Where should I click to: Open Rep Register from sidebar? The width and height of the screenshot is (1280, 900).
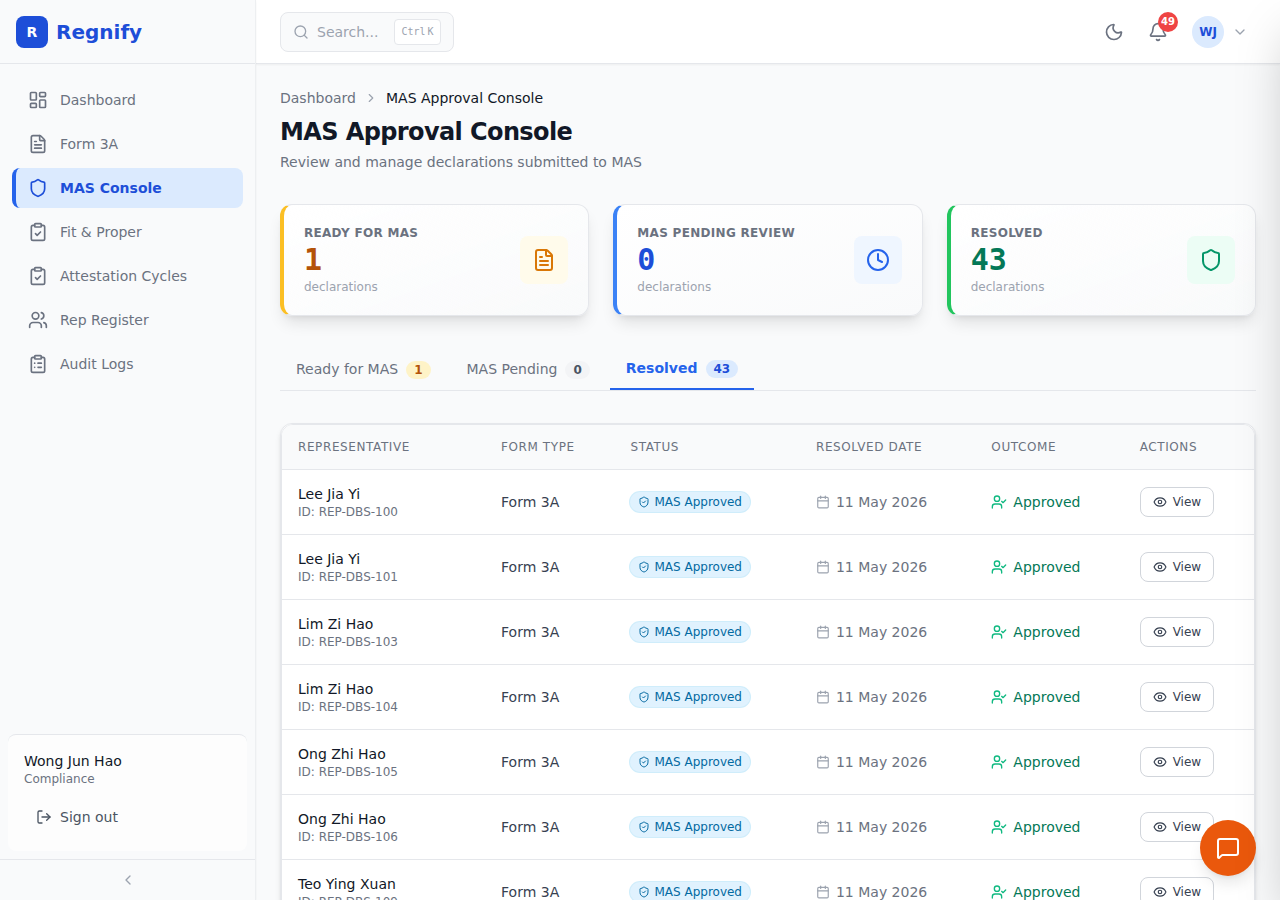click(x=127, y=320)
